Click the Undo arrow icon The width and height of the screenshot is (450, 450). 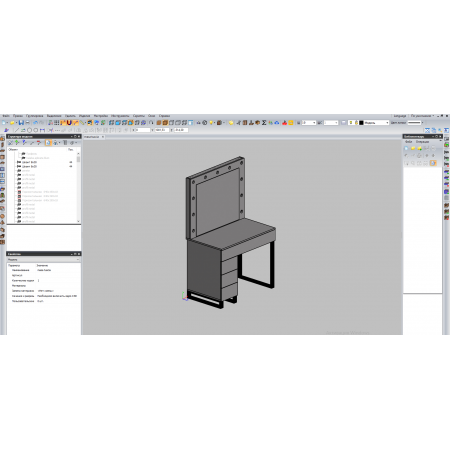tap(35, 123)
